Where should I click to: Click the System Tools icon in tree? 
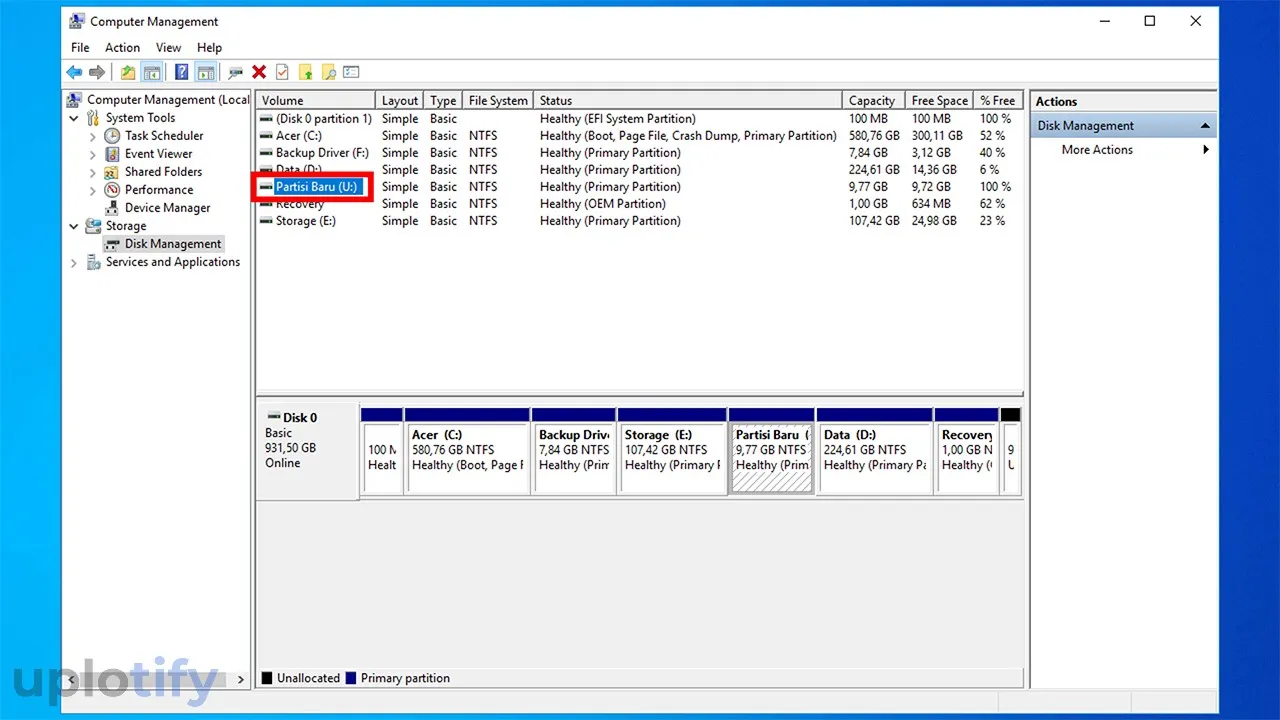point(93,118)
